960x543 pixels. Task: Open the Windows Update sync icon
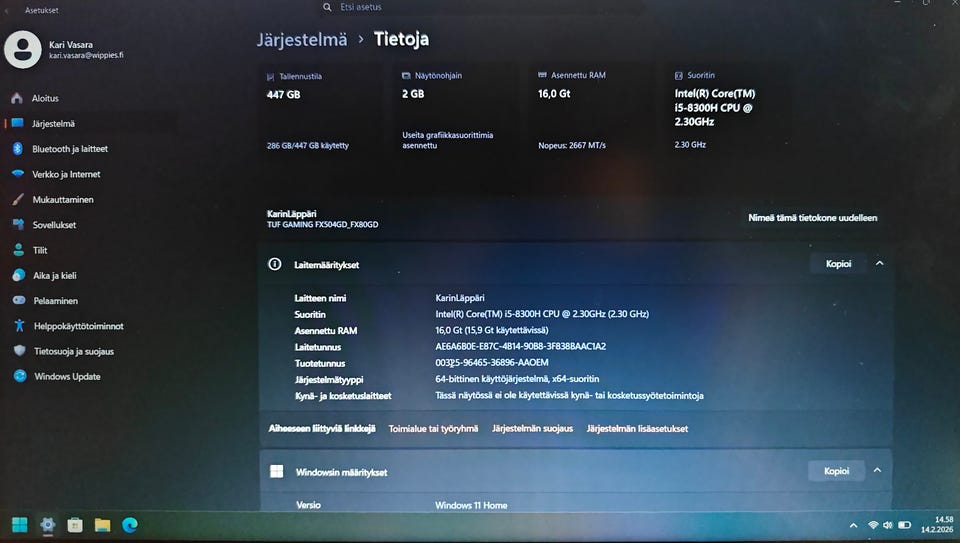[x=20, y=376]
